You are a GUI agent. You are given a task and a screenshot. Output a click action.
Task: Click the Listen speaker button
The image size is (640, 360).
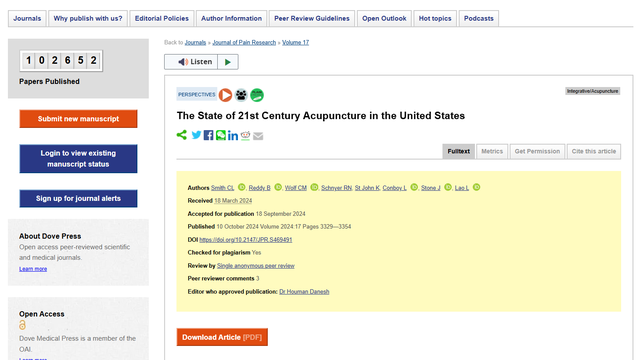(191, 62)
